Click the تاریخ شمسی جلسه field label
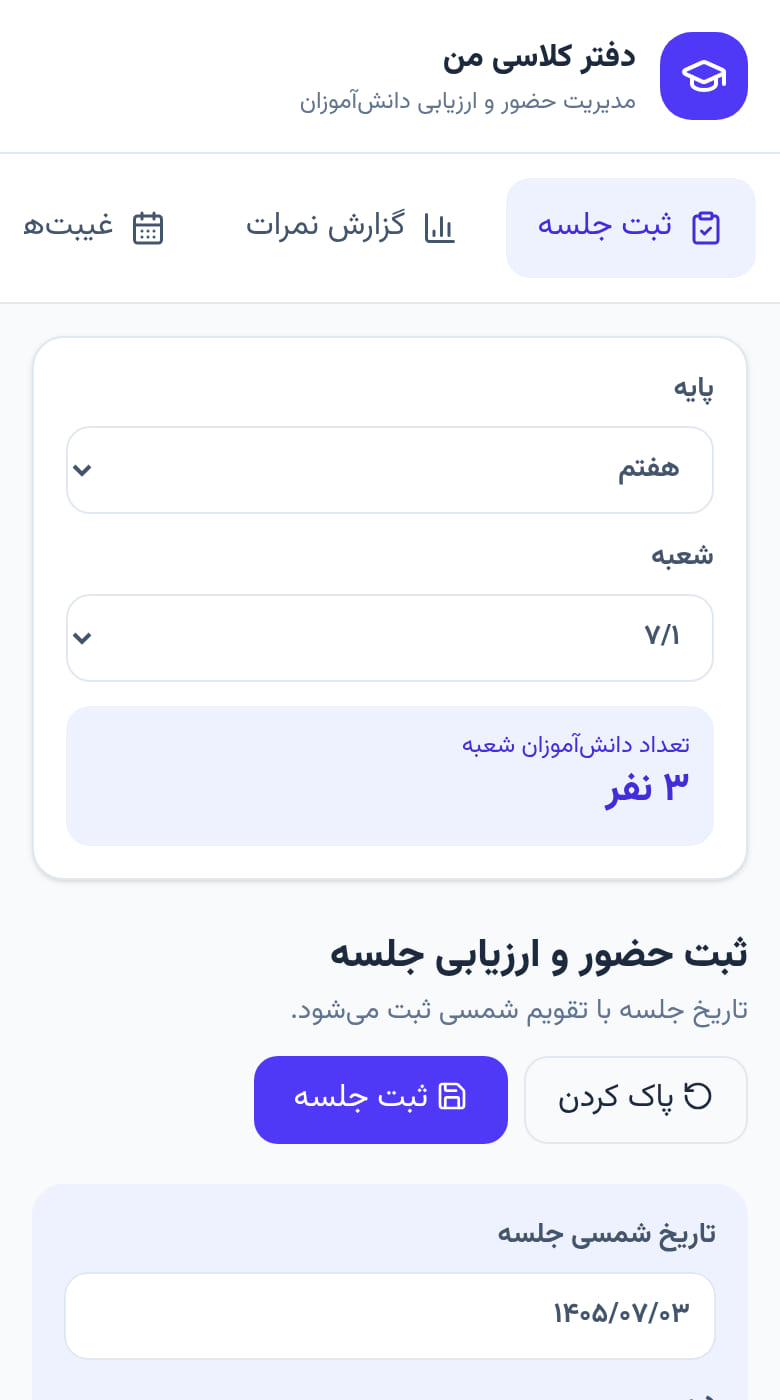The width and height of the screenshot is (780, 1400). point(607,1234)
